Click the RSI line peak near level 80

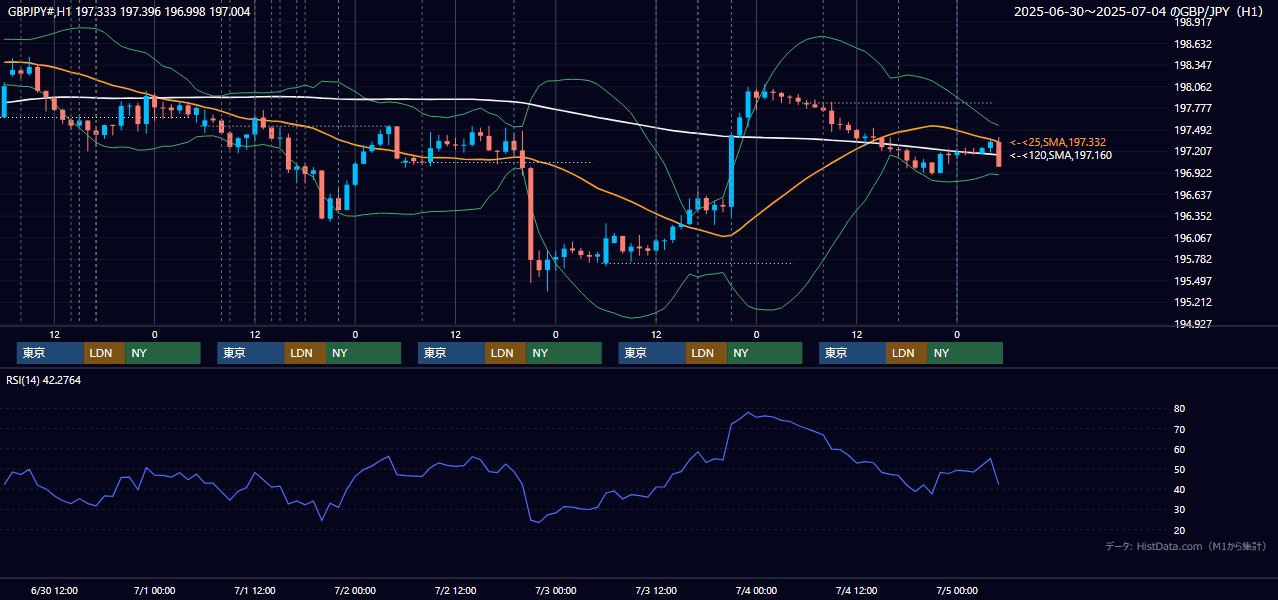click(747, 413)
